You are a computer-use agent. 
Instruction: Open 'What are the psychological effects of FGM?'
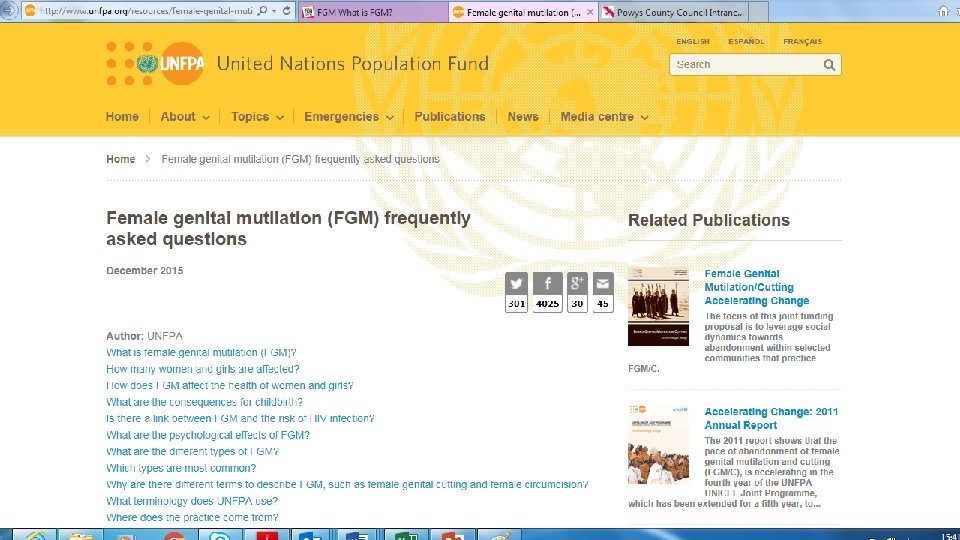click(x=208, y=435)
